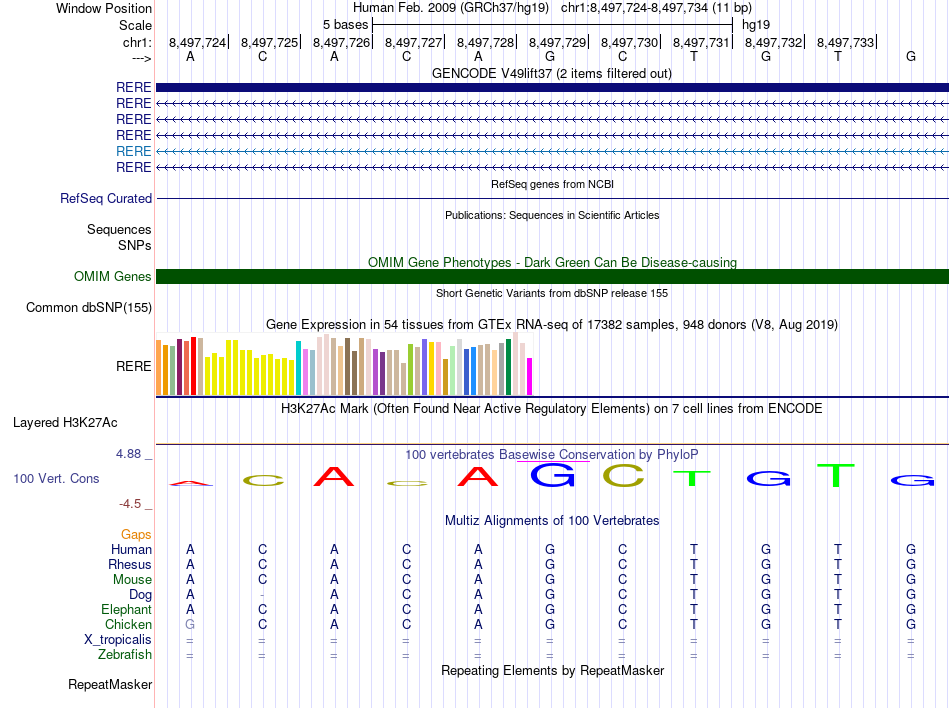
Task: Click the dash gap in Dog alignment row
Action: pyautogui.click(x=262, y=595)
